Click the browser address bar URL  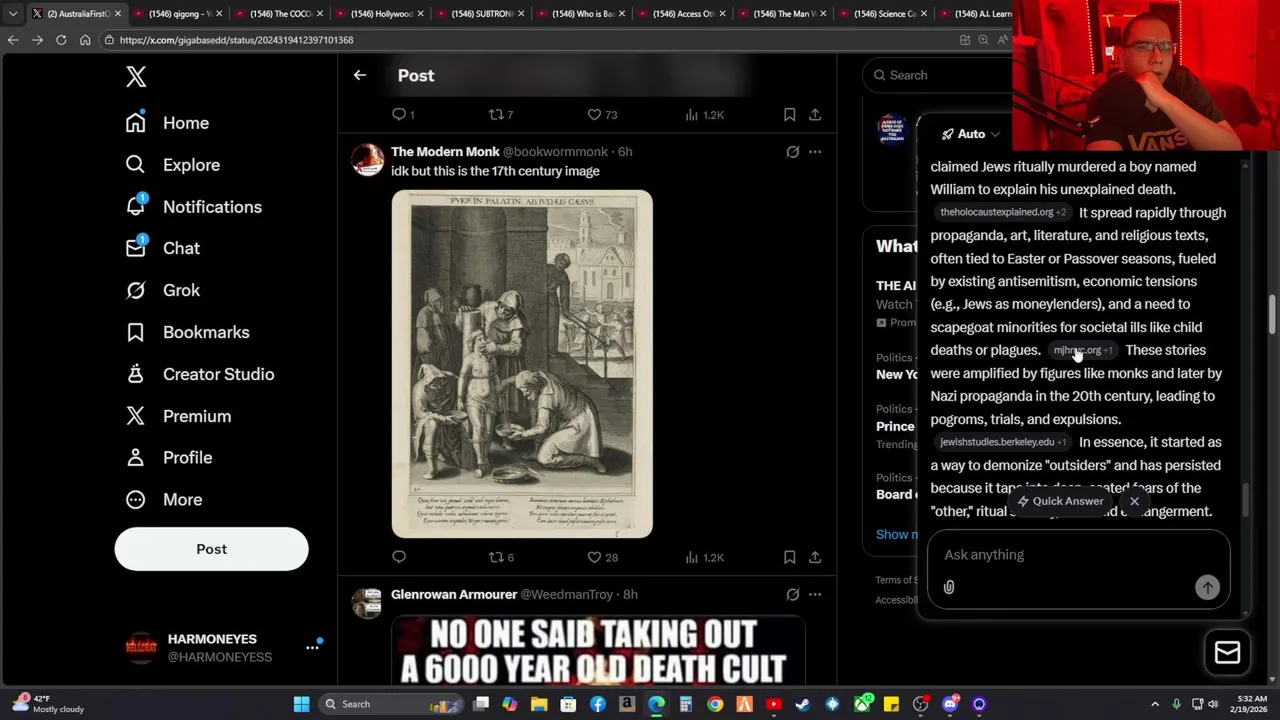(236, 40)
